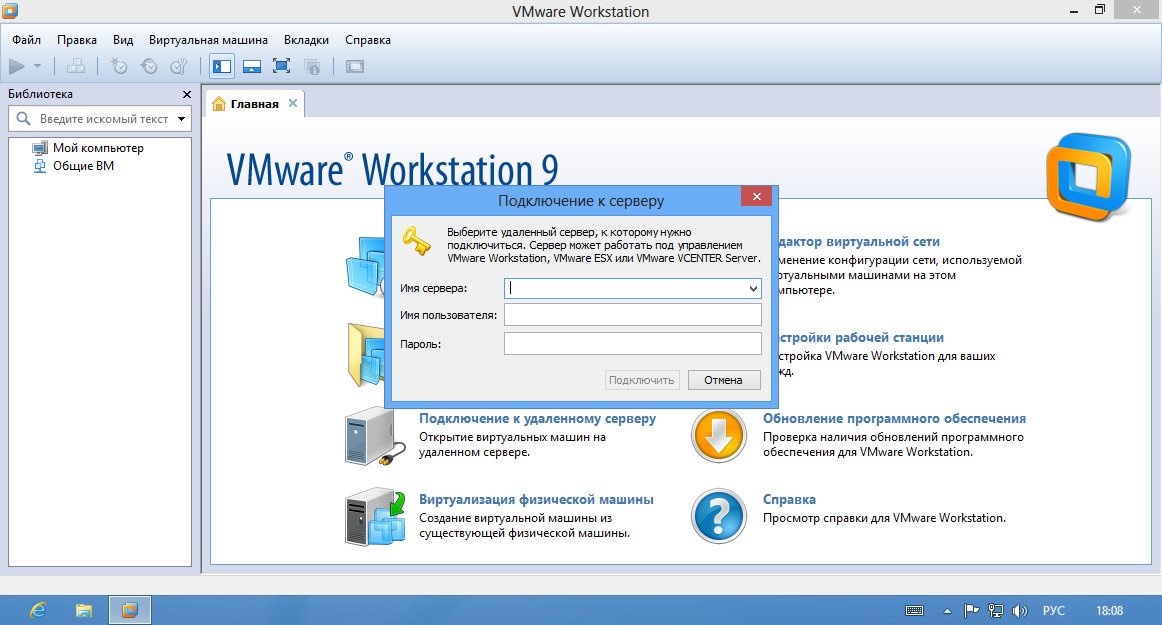Click the Send Ctrl+Alt+Del toolbar icon
1162x625 pixels.
(76, 67)
